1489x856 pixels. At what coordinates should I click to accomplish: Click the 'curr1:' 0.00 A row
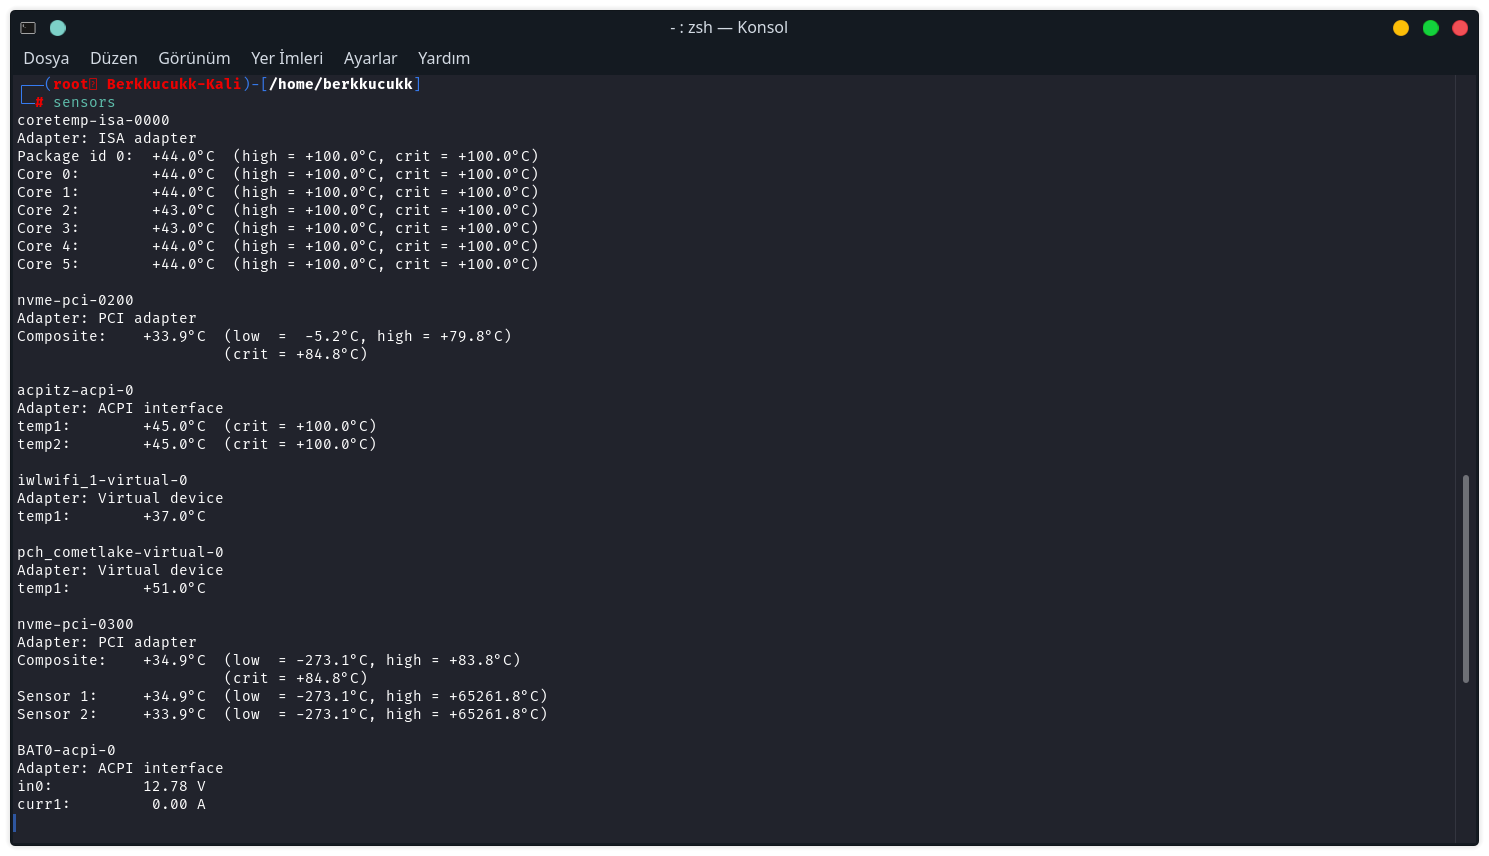pos(111,804)
